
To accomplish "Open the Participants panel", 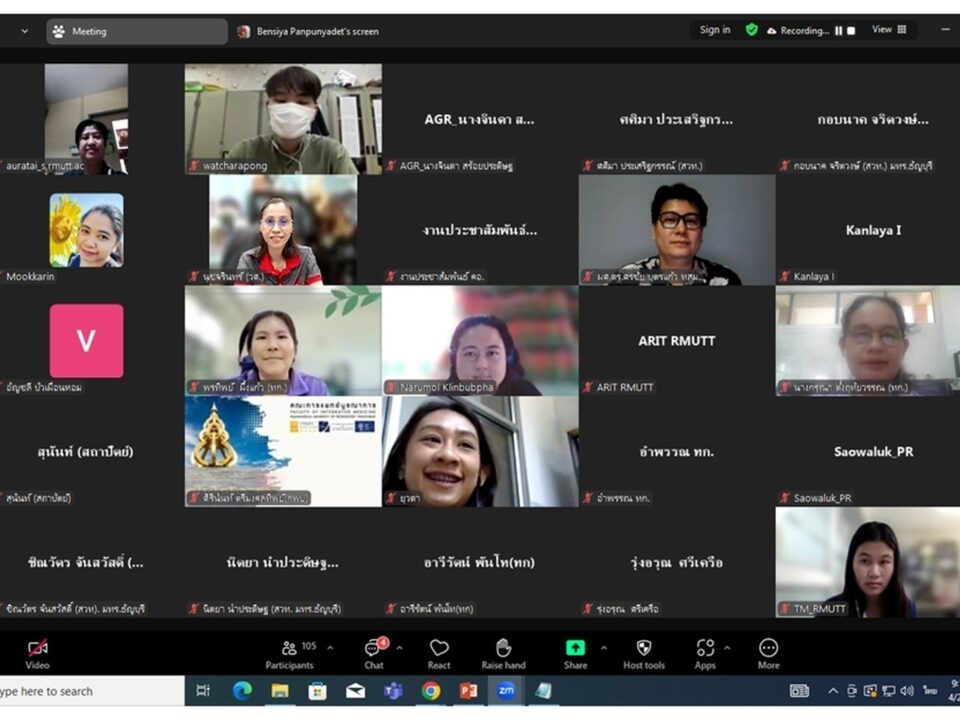I will coord(290,654).
